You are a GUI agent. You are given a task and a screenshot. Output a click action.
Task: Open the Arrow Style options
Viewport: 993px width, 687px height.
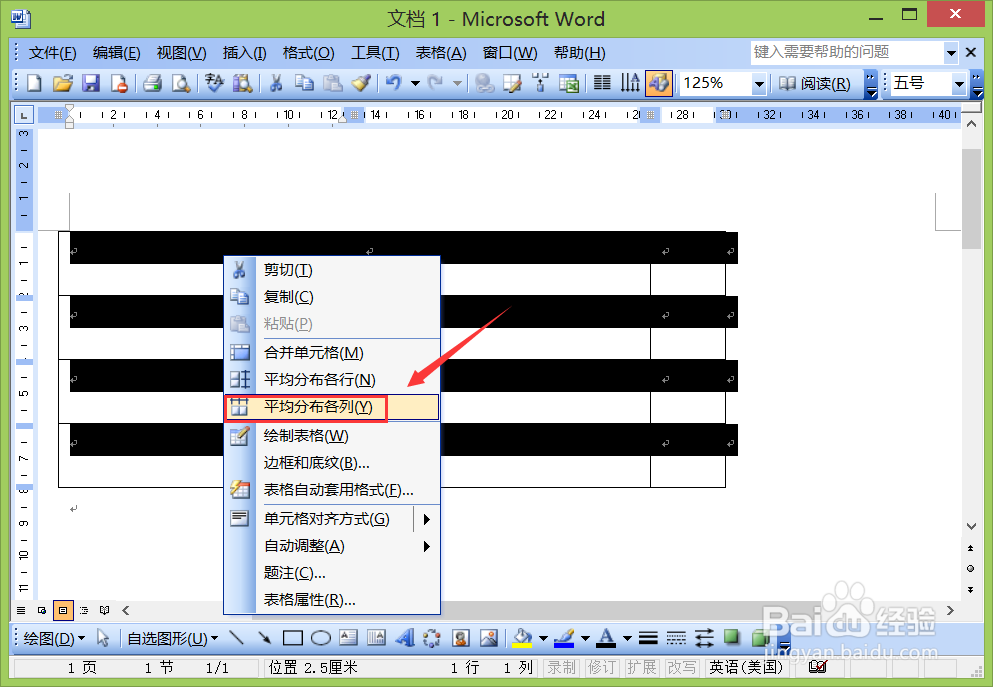[x=704, y=638]
